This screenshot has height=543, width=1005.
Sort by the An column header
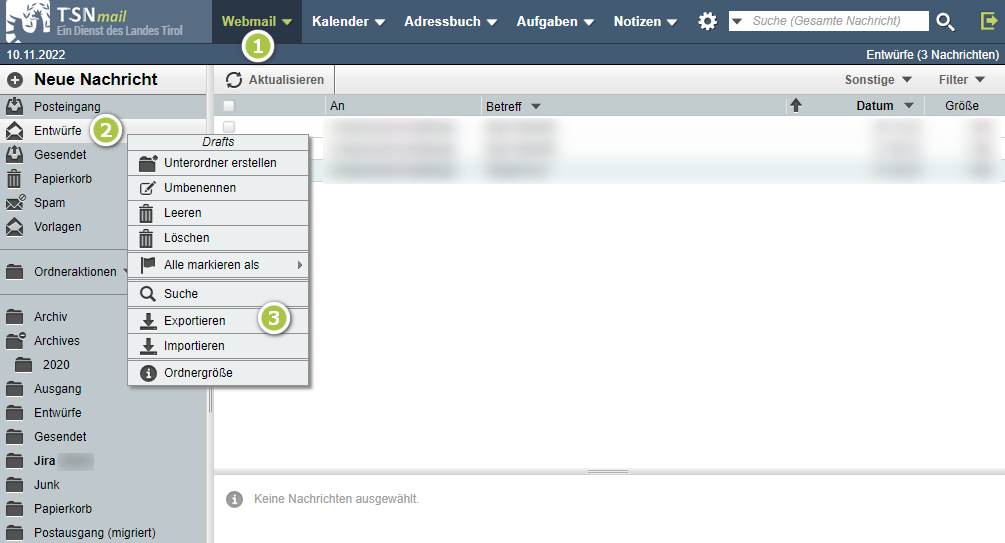point(337,106)
